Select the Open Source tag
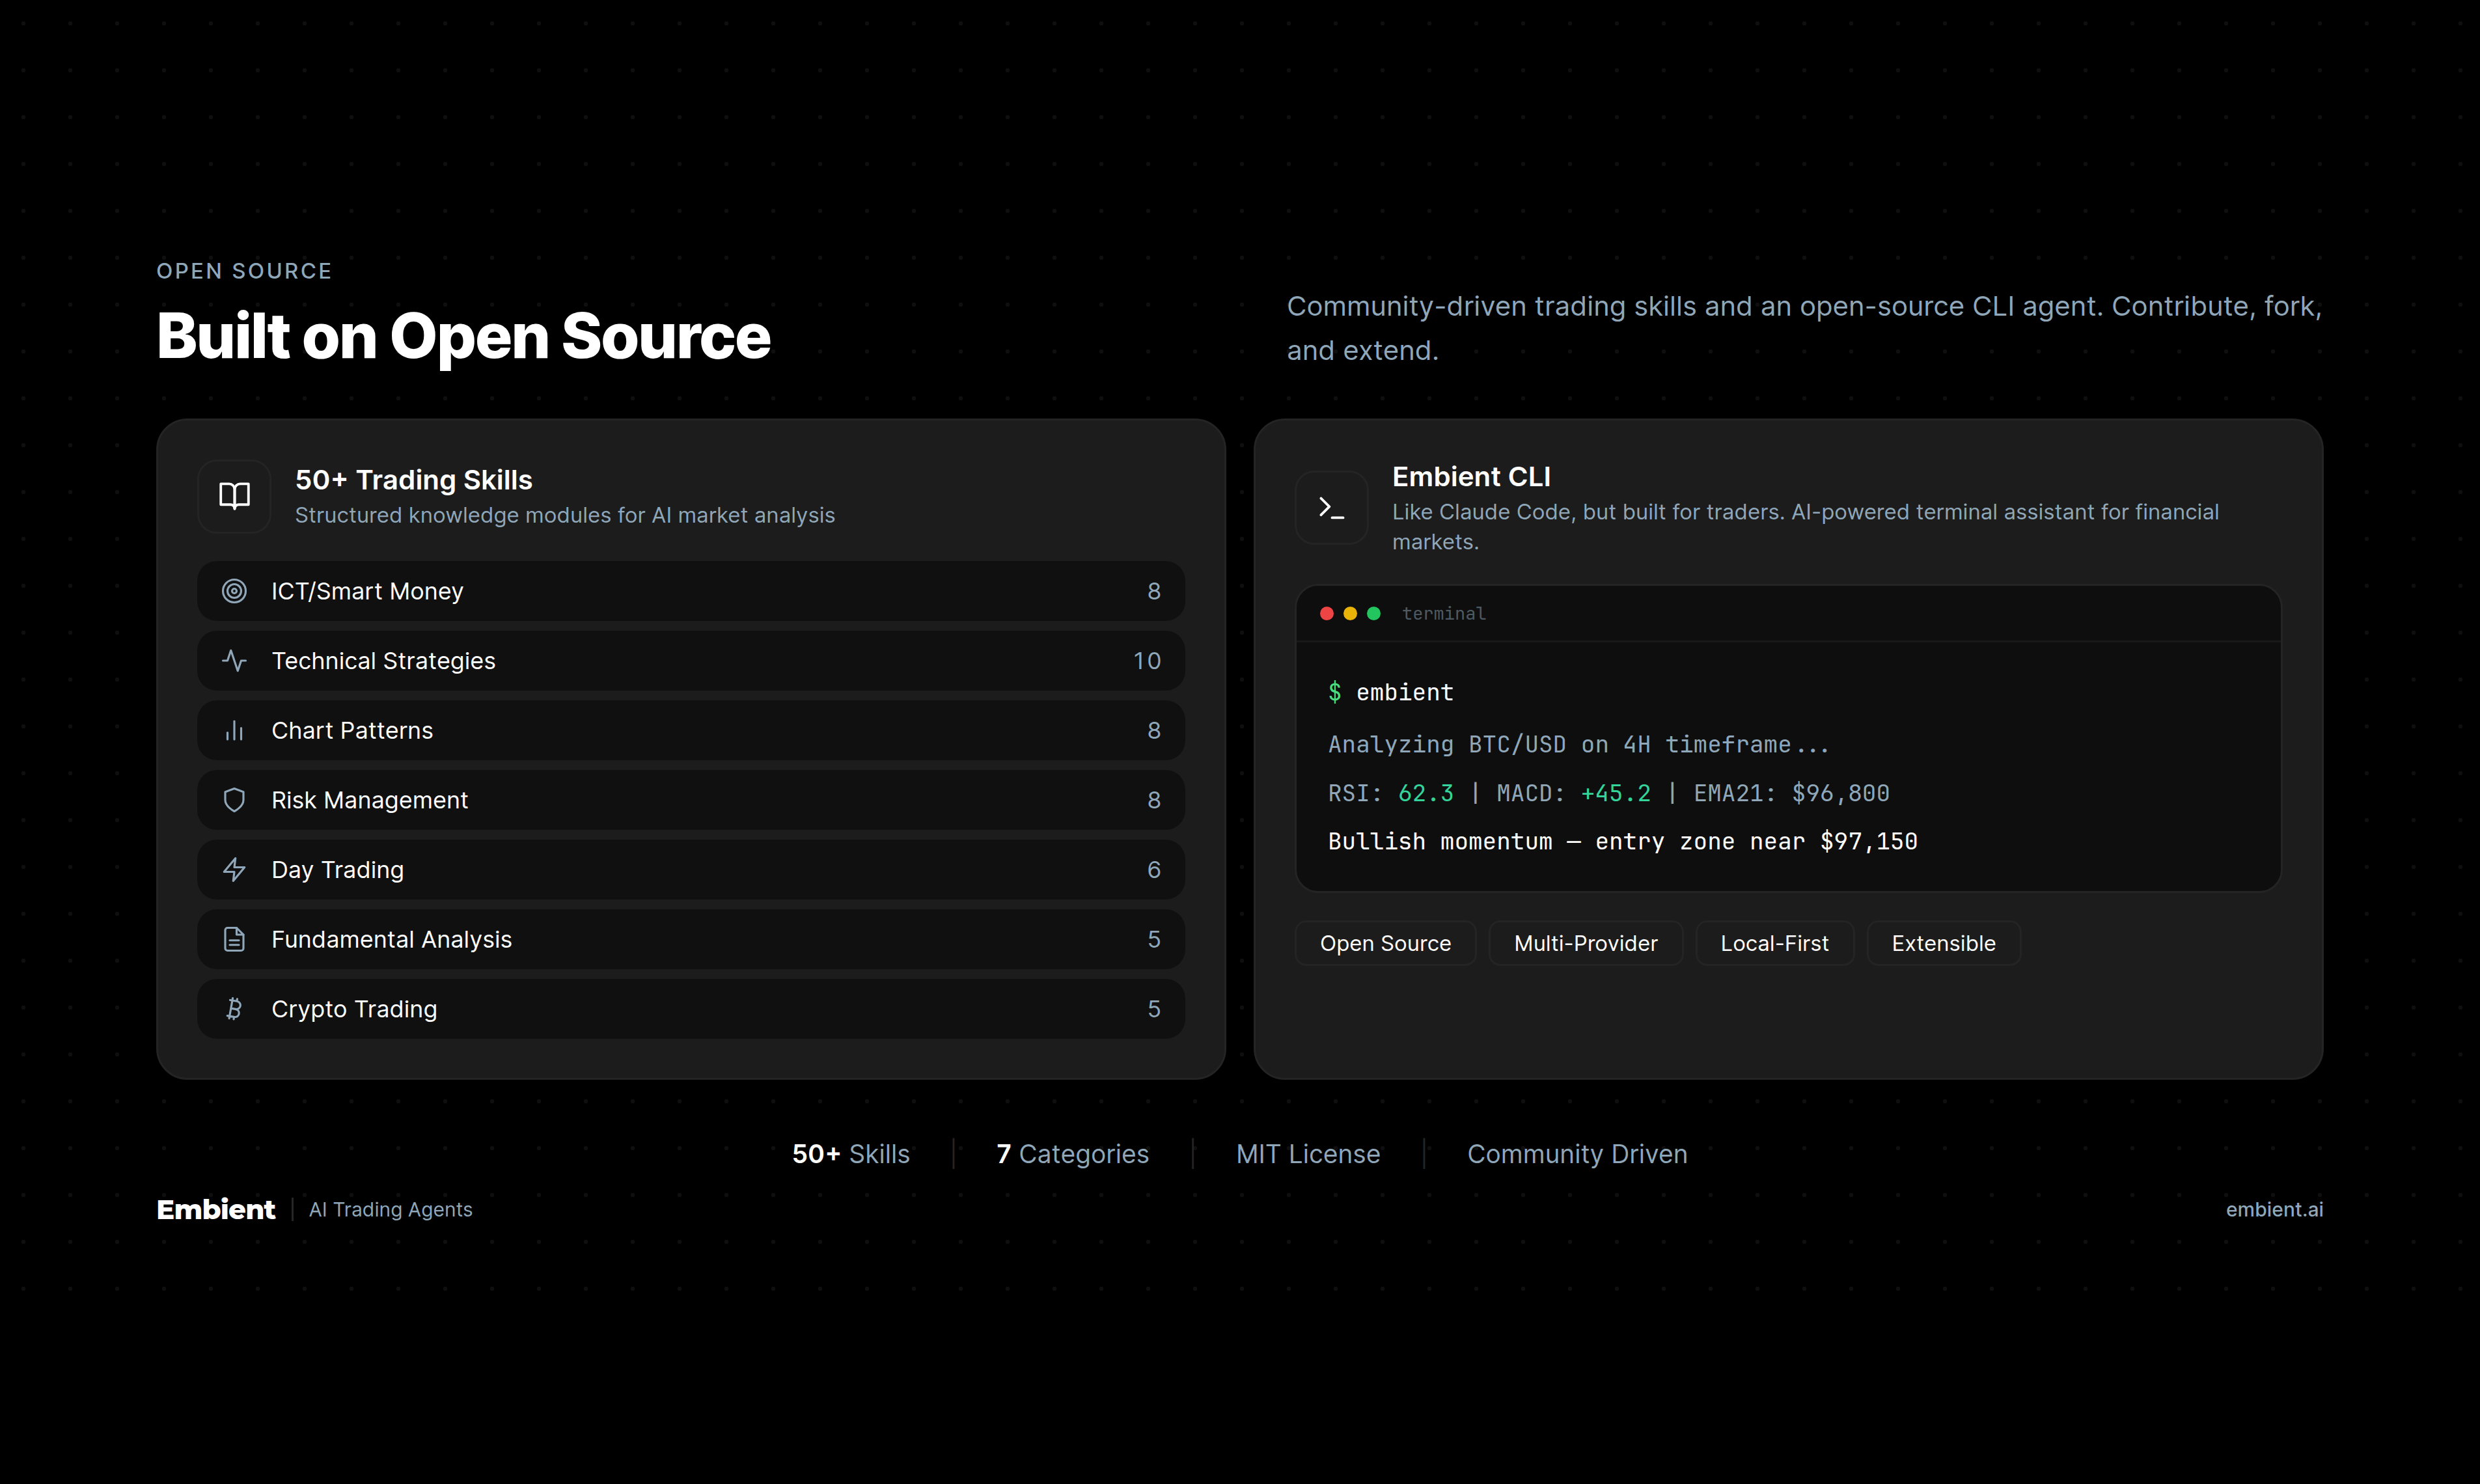 [x=1385, y=943]
